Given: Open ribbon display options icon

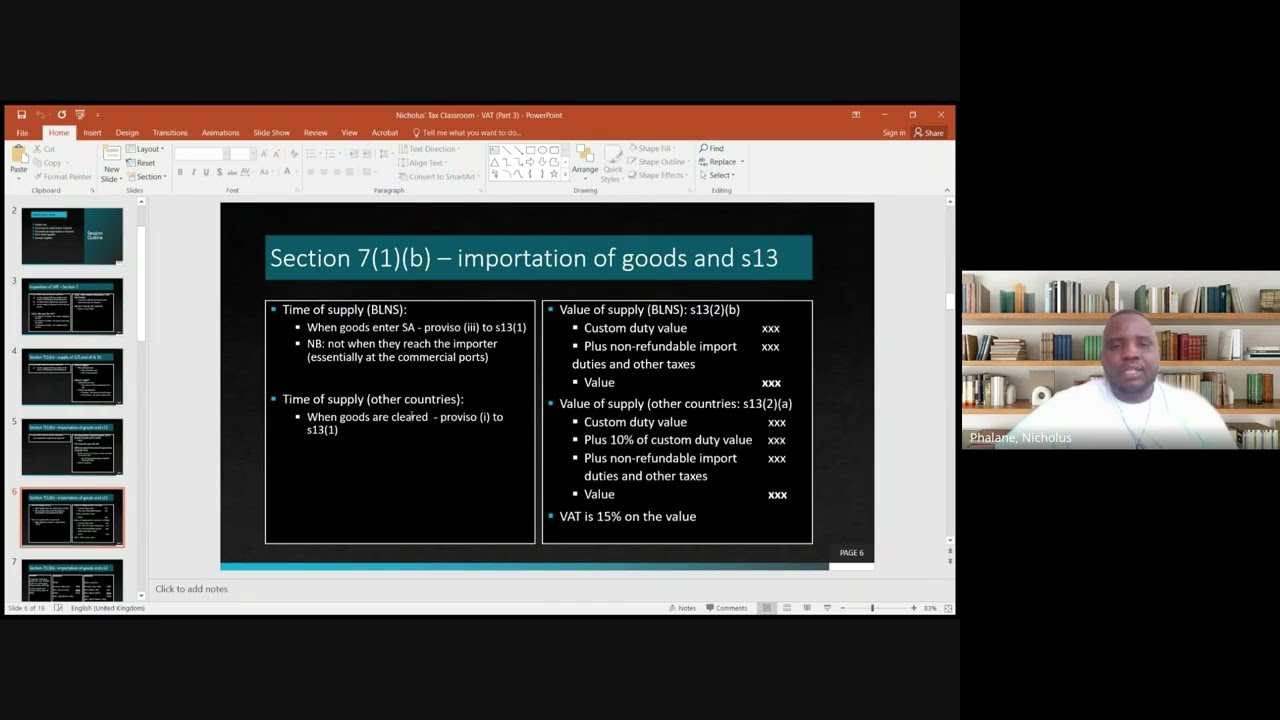Looking at the screenshot, I should (856, 115).
